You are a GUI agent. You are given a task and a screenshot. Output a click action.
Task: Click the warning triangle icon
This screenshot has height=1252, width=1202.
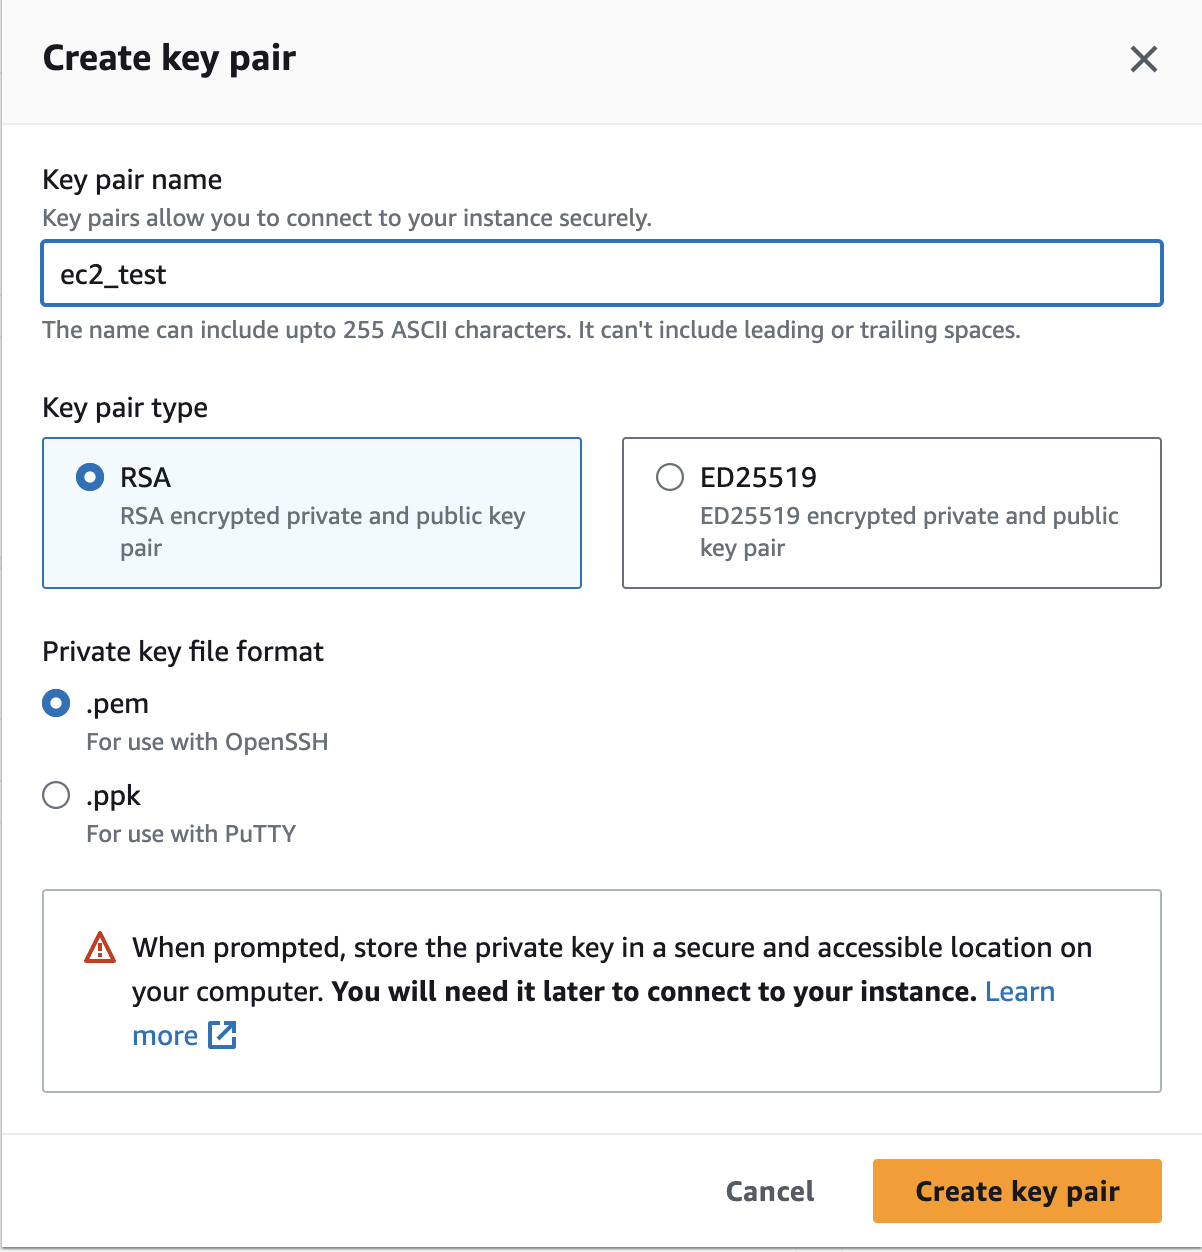100,946
